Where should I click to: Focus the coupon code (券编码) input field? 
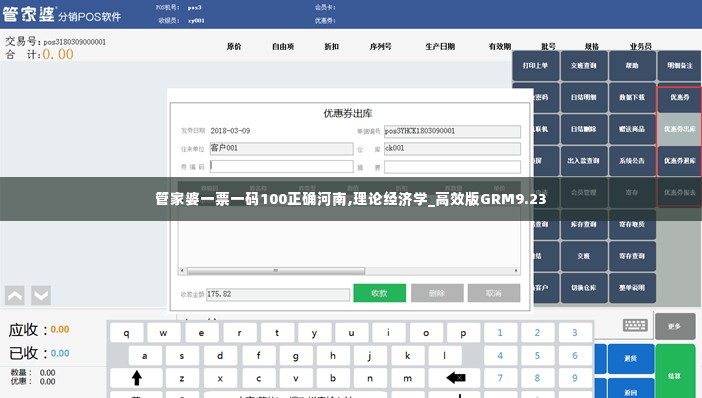click(281, 167)
